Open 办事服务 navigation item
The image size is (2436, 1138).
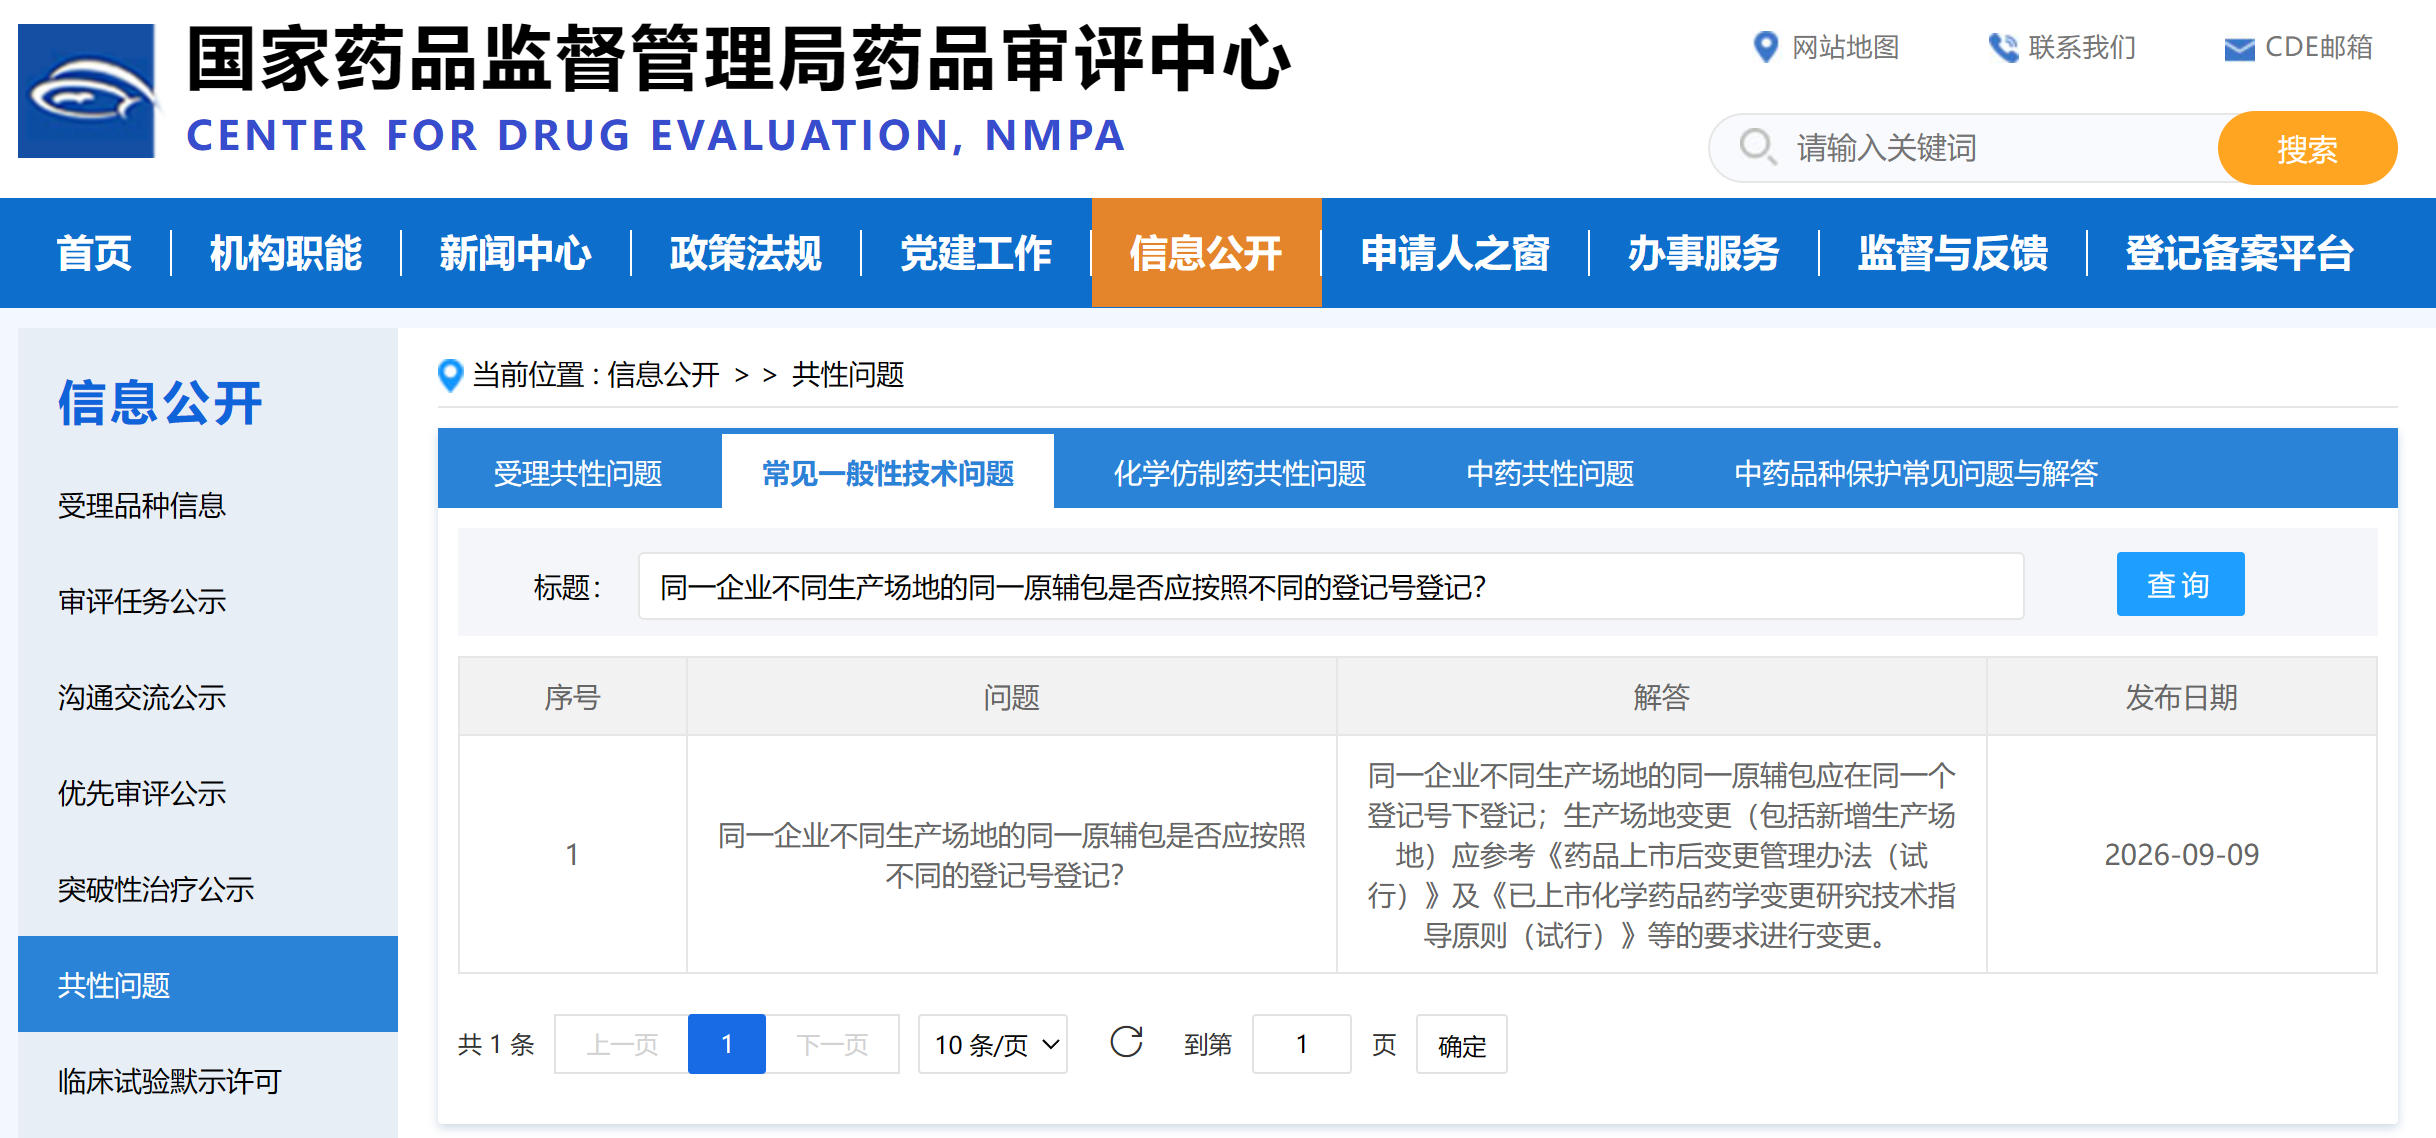pyautogui.click(x=1704, y=253)
